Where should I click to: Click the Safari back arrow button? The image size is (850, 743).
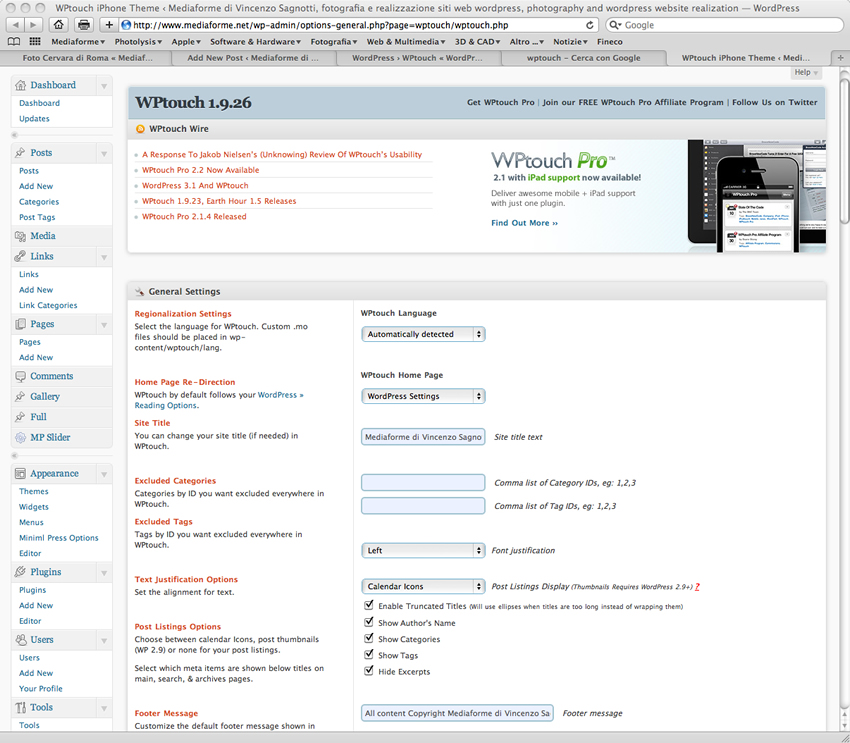tap(15, 25)
